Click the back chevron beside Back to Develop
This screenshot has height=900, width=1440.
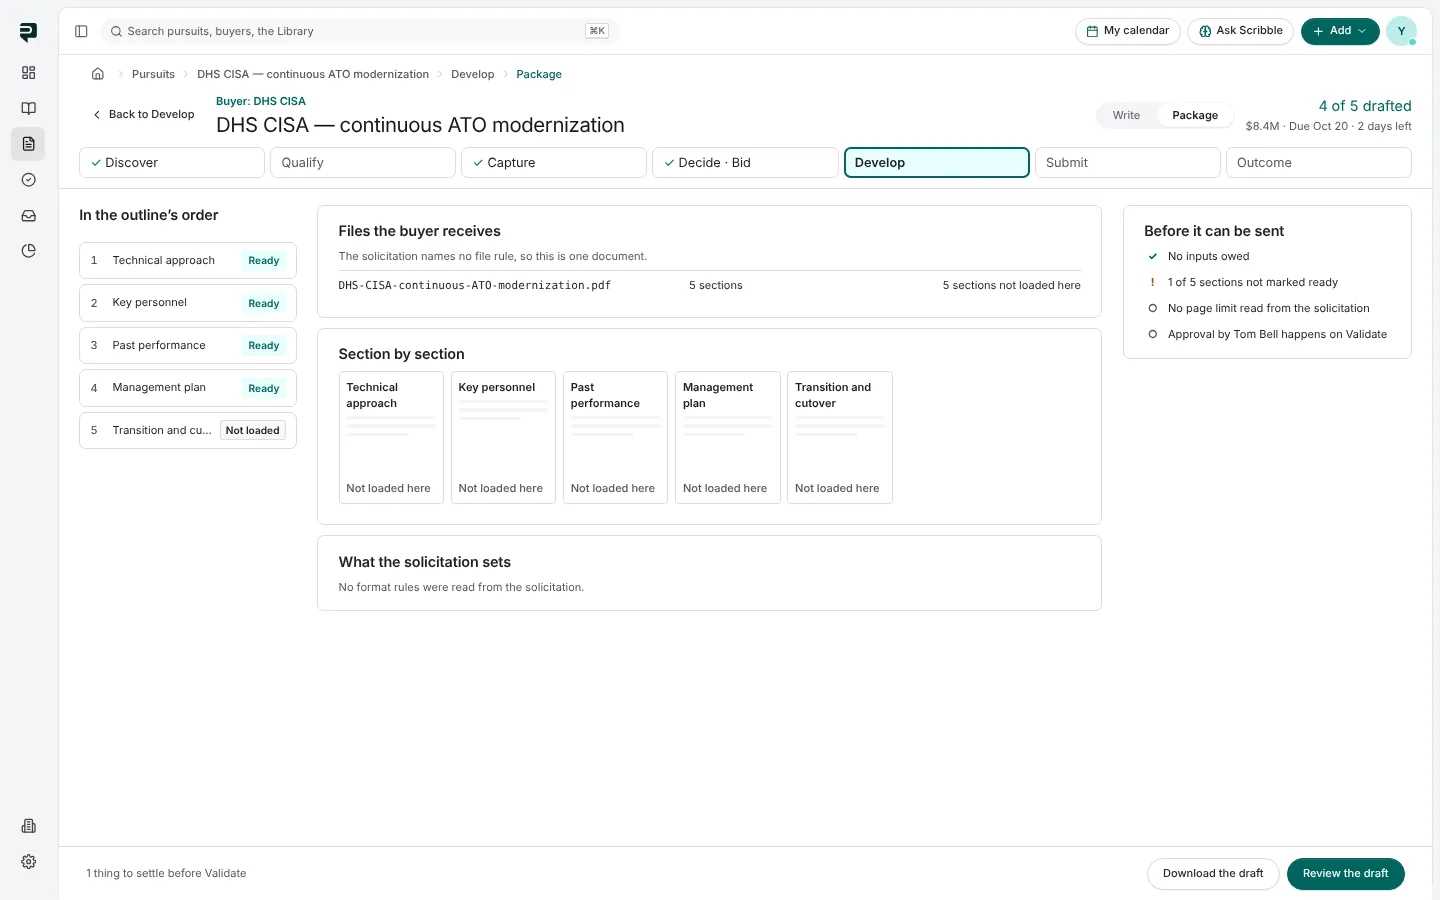tap(97, 115)
